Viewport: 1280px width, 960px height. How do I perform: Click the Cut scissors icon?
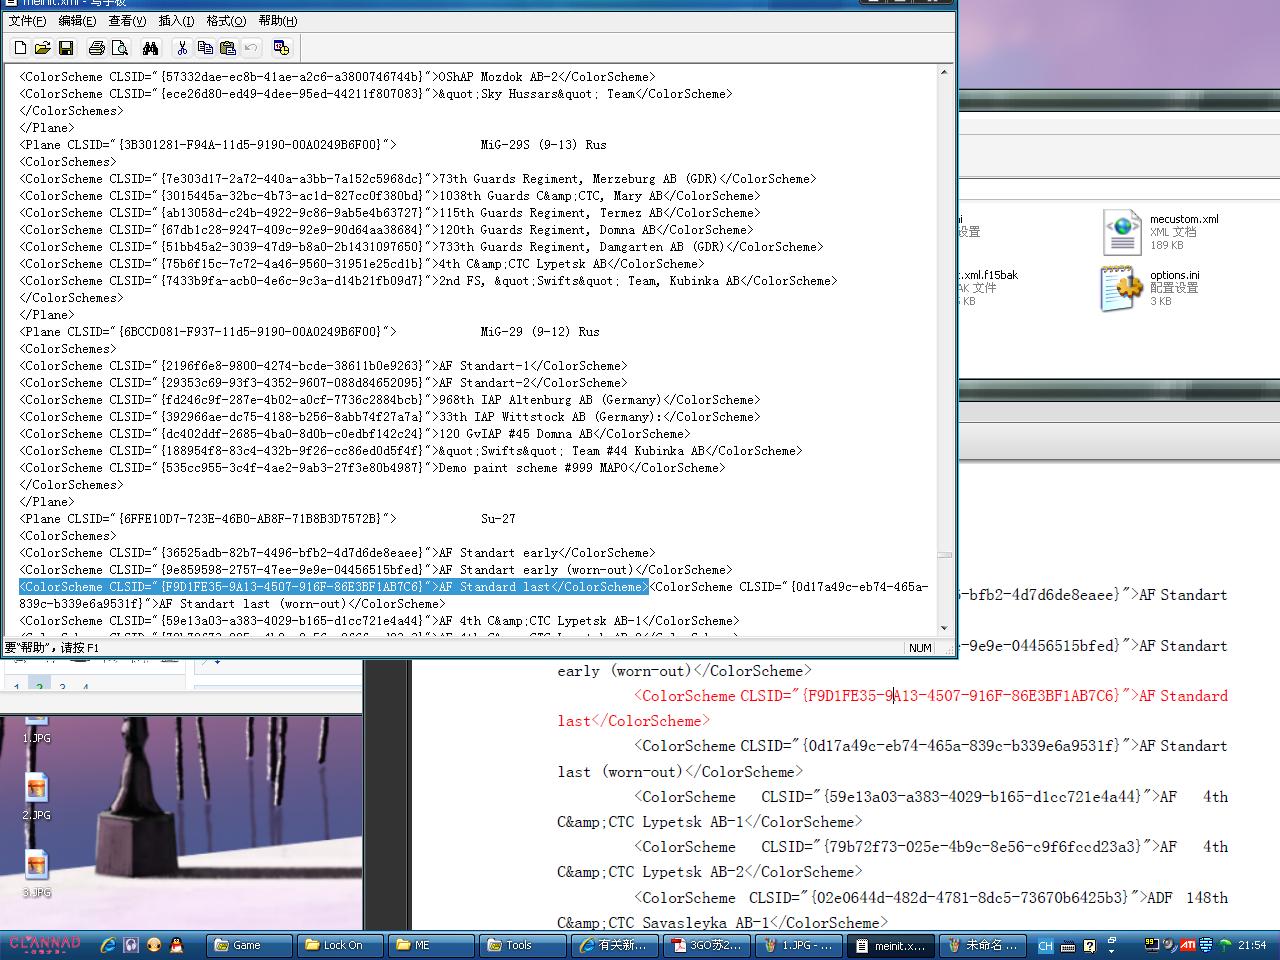click(x=182, y=47)
